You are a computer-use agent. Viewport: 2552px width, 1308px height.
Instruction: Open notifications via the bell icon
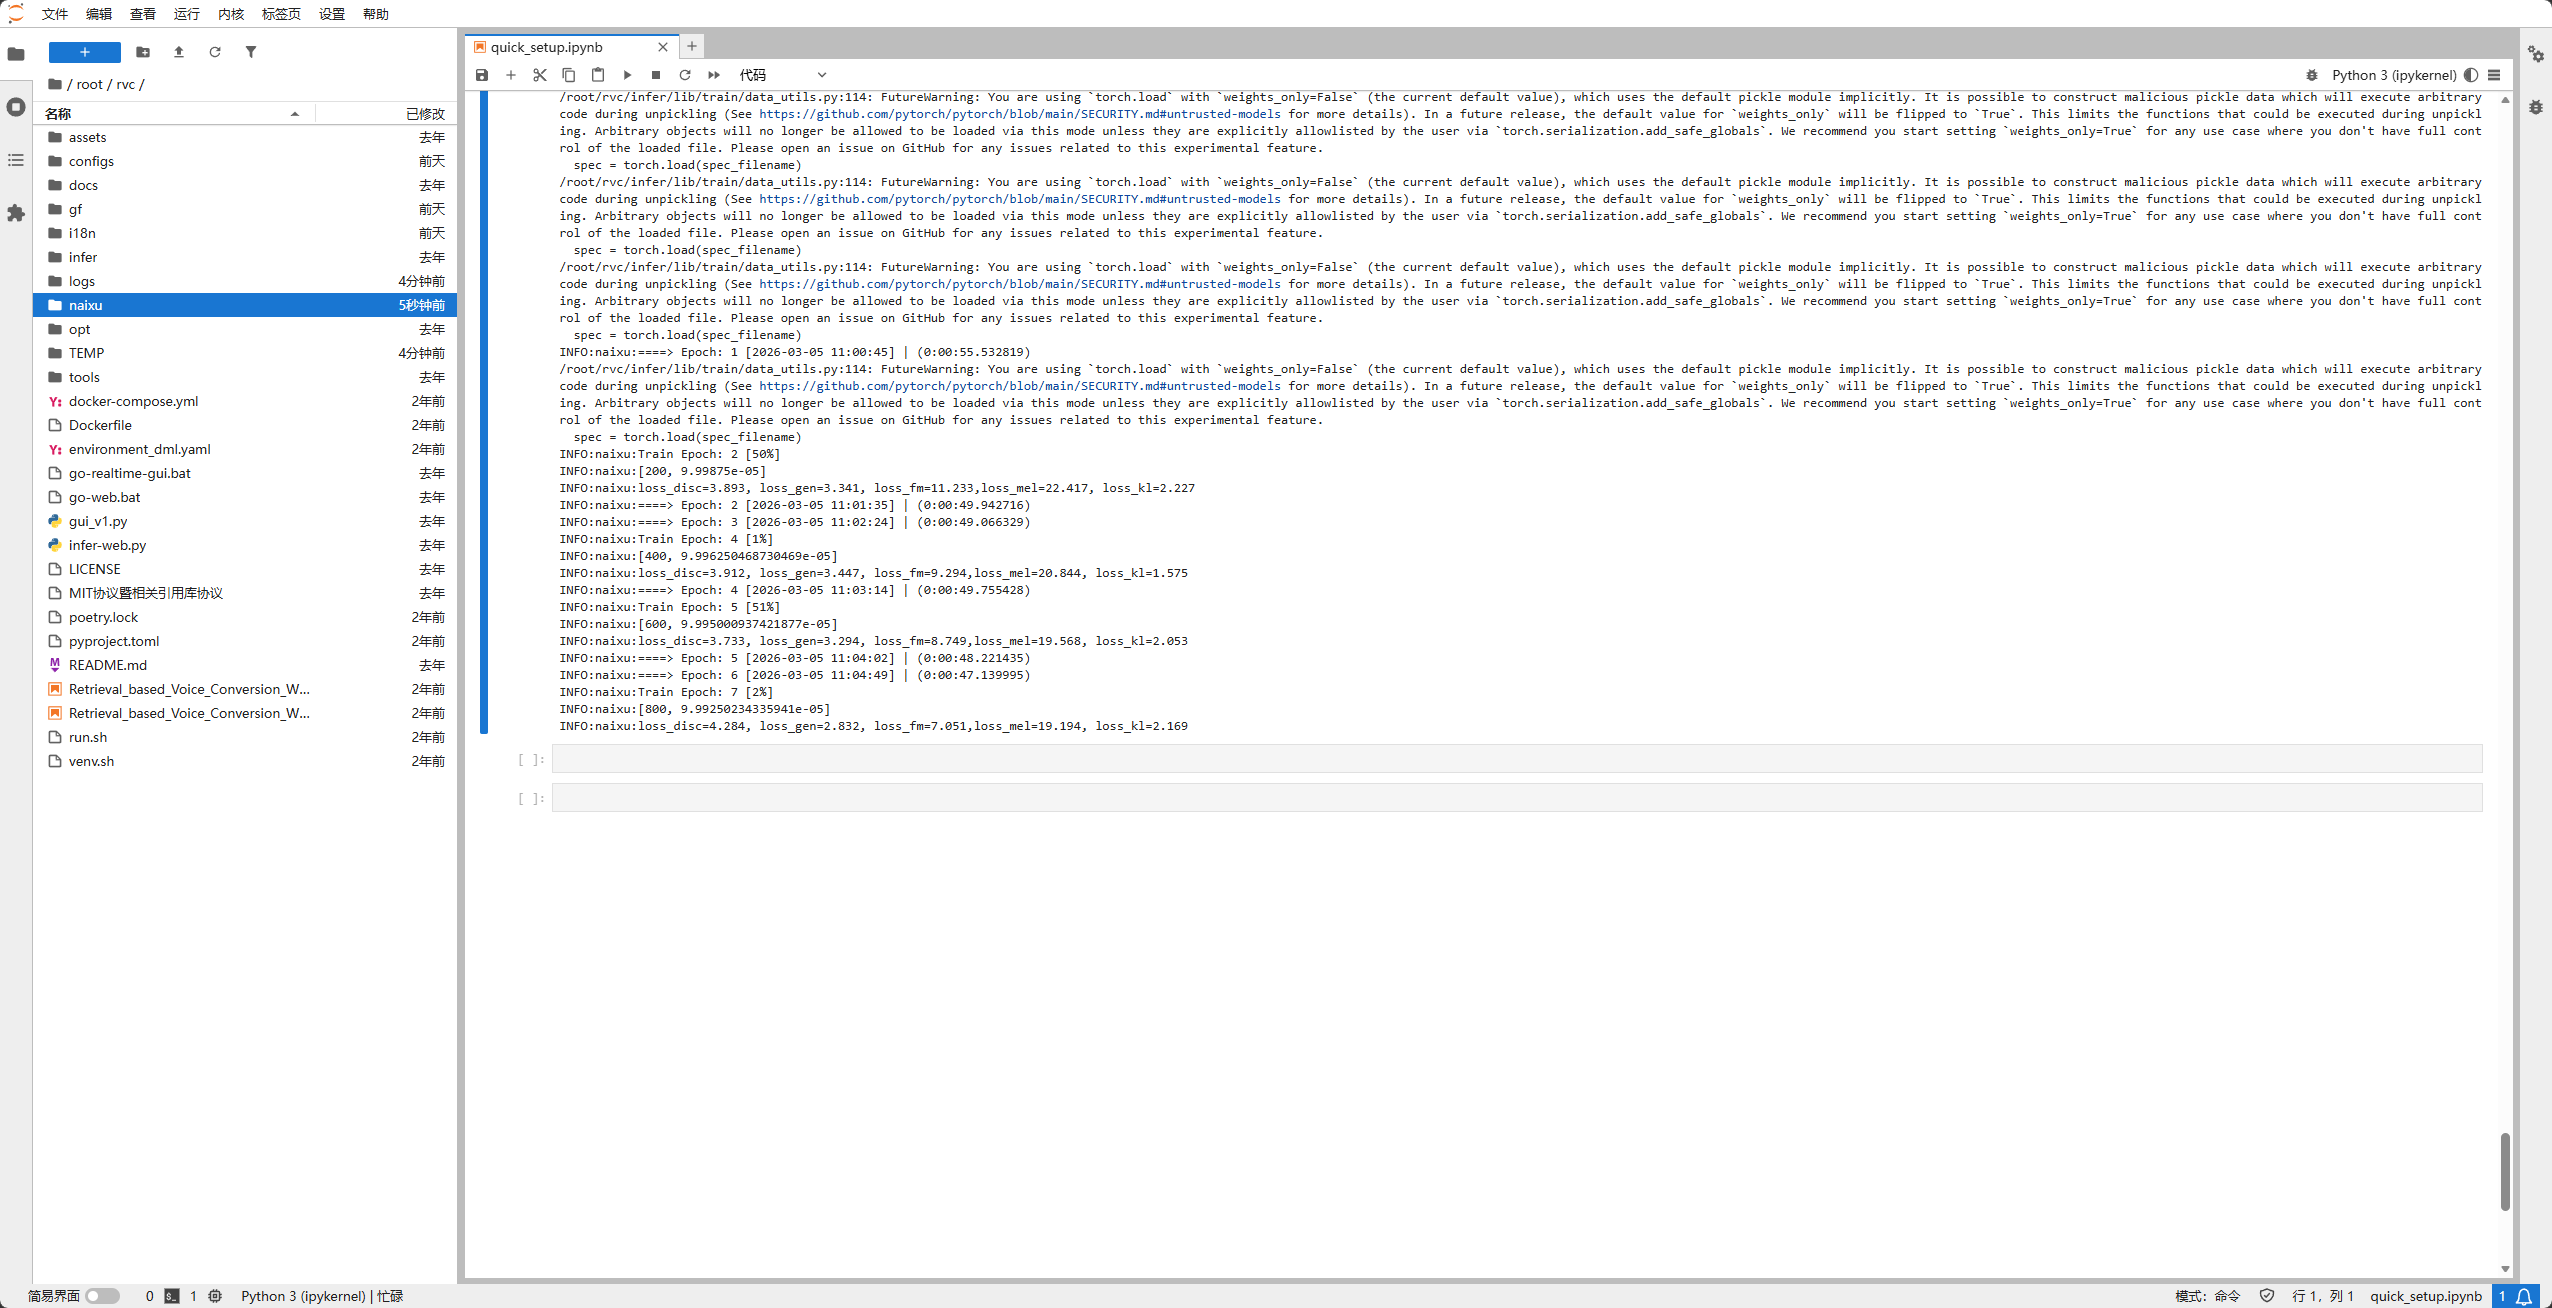[2524, 1296]
